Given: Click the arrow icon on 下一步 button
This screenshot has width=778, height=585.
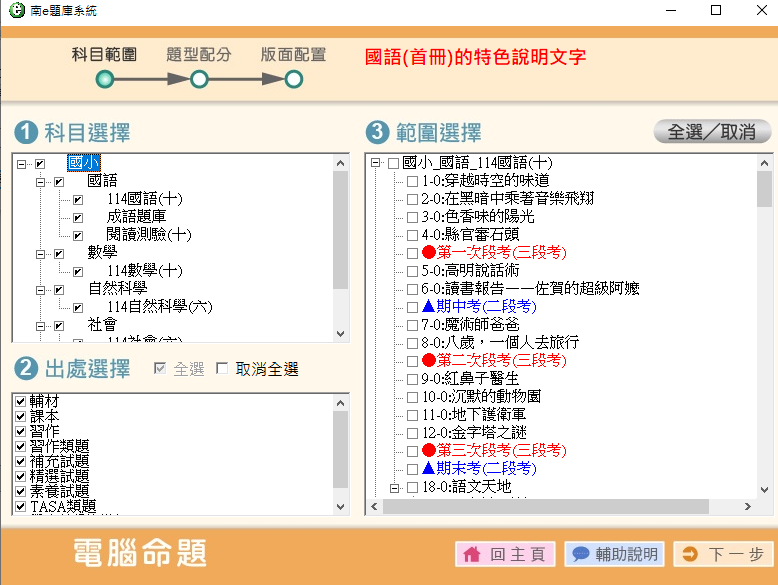Looking at the screenshot, I should coord(689,554).
